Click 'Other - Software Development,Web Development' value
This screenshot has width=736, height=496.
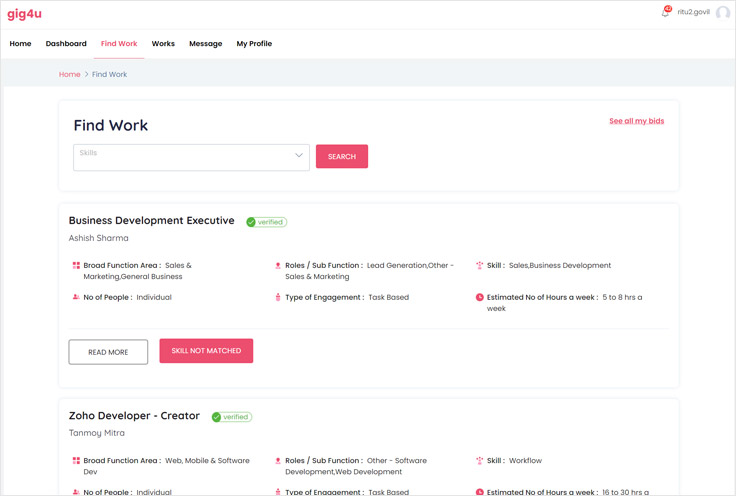click(356, 466)
